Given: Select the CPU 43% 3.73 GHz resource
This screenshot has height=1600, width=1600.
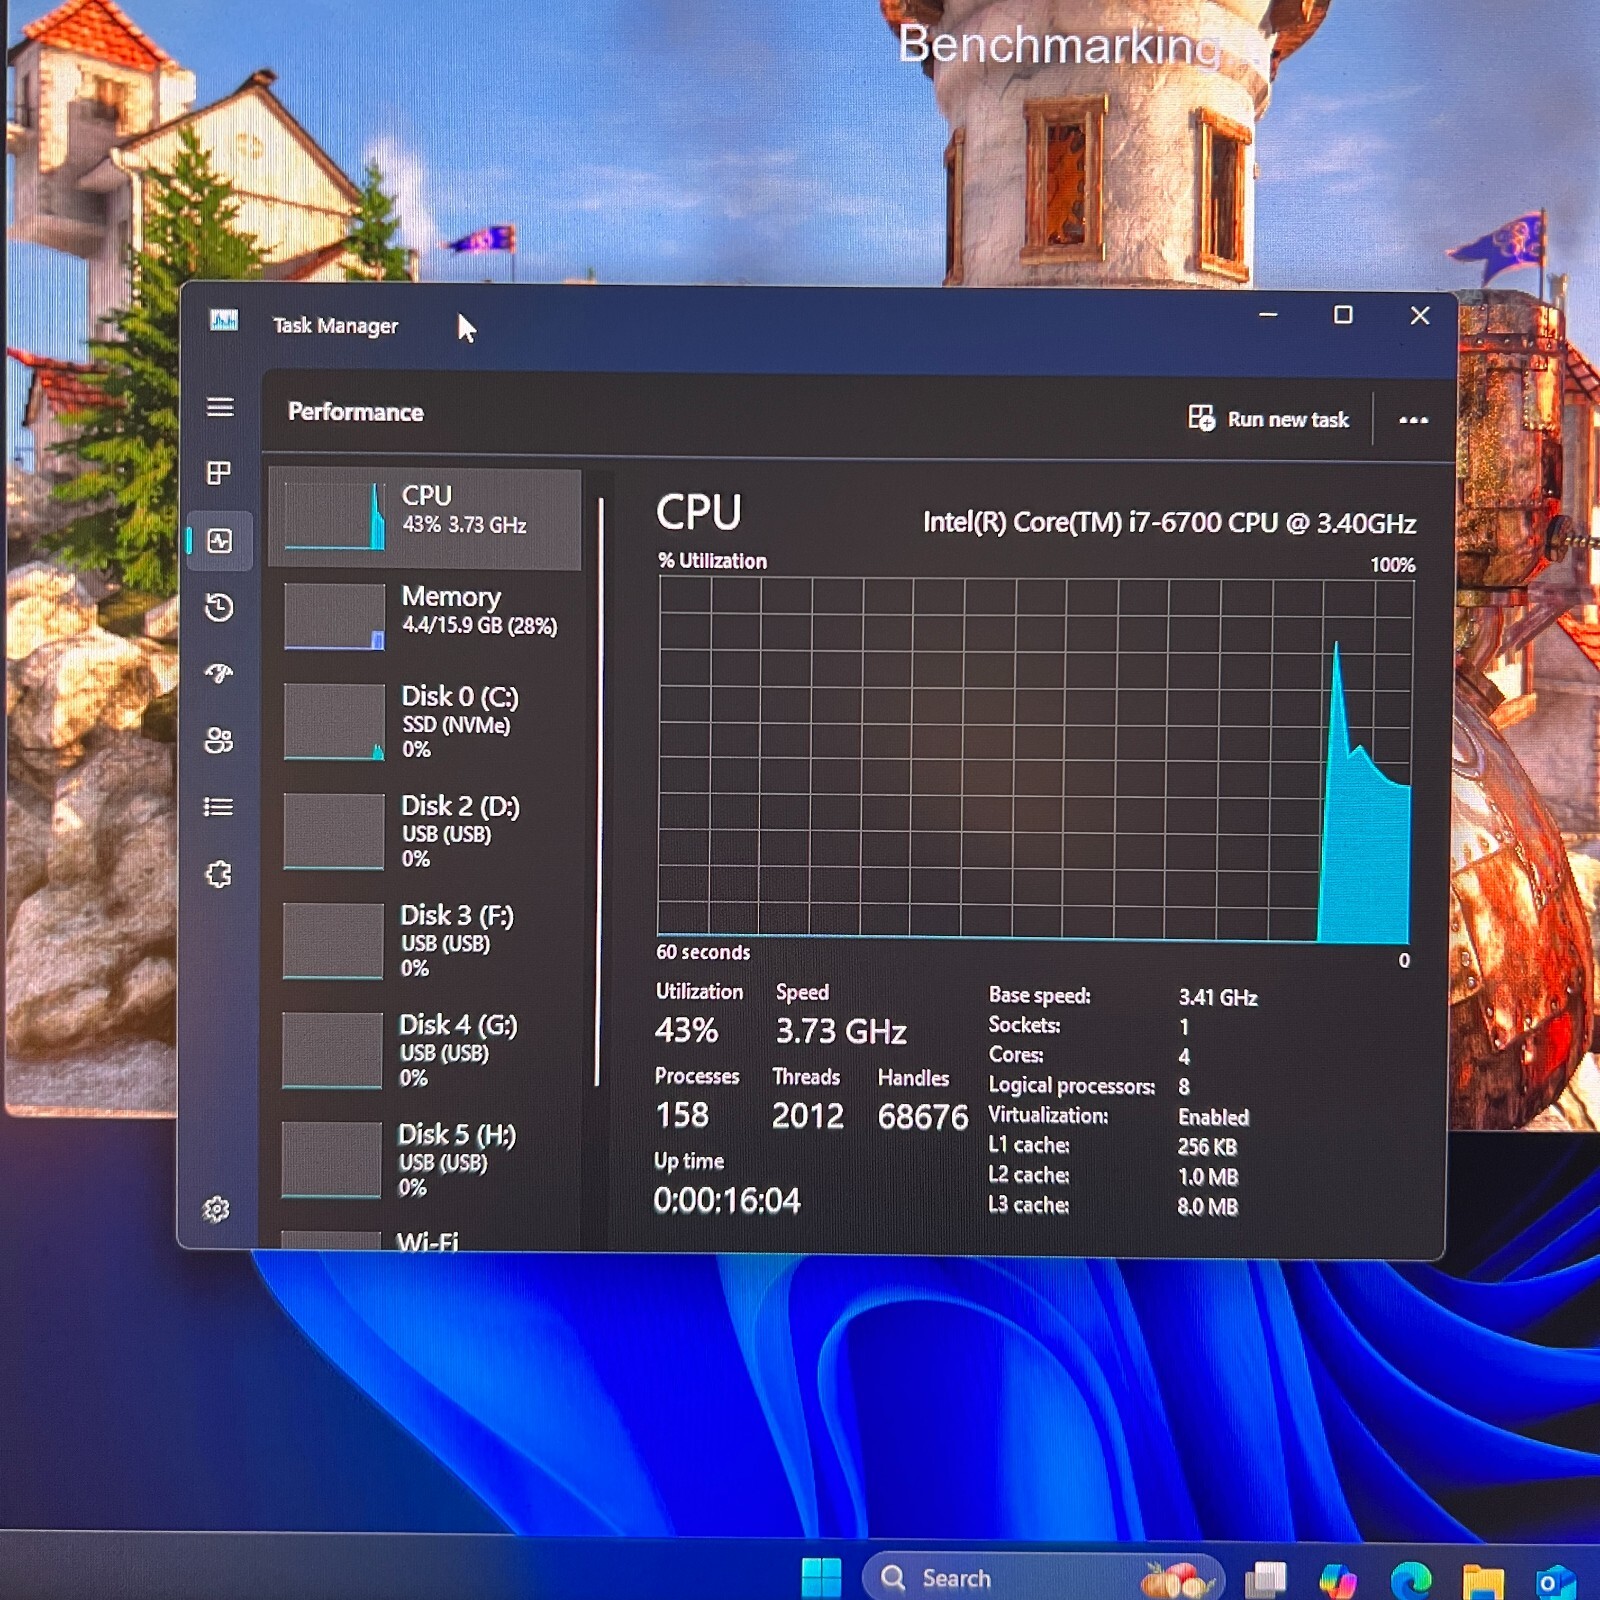Looking at the screenshot, I should tap(425, 518).
